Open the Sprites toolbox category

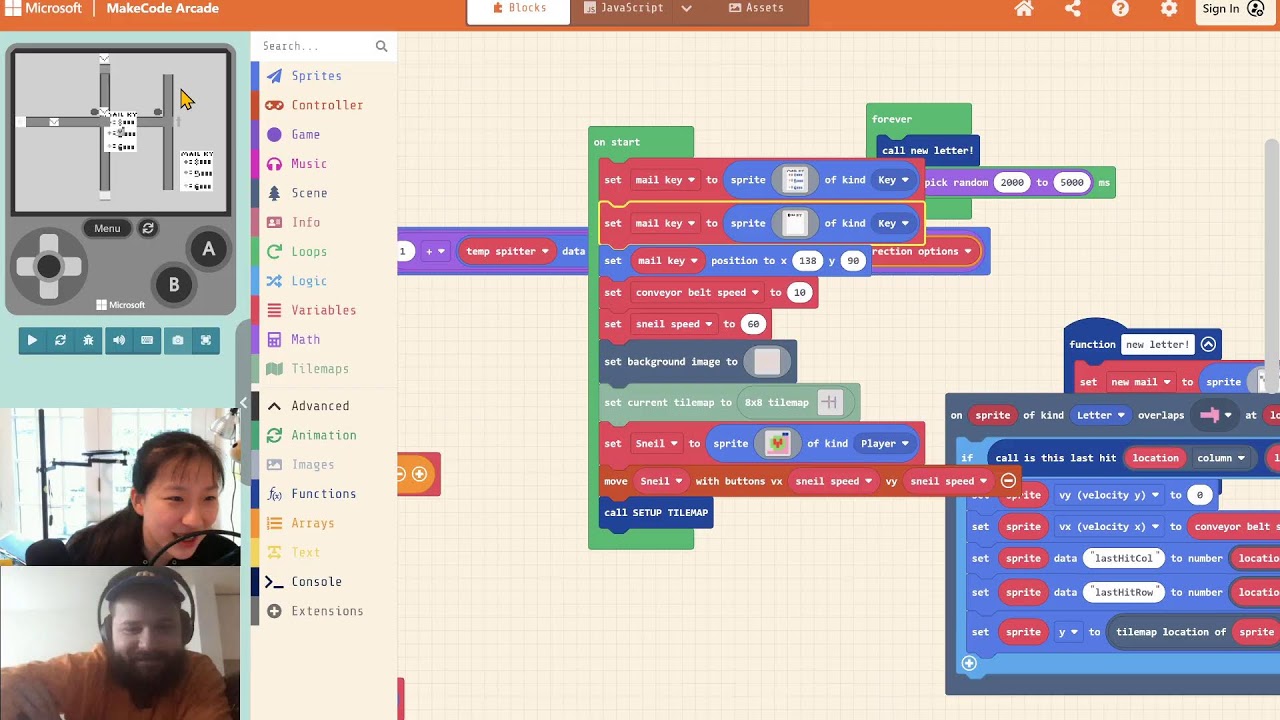[324, 76]
